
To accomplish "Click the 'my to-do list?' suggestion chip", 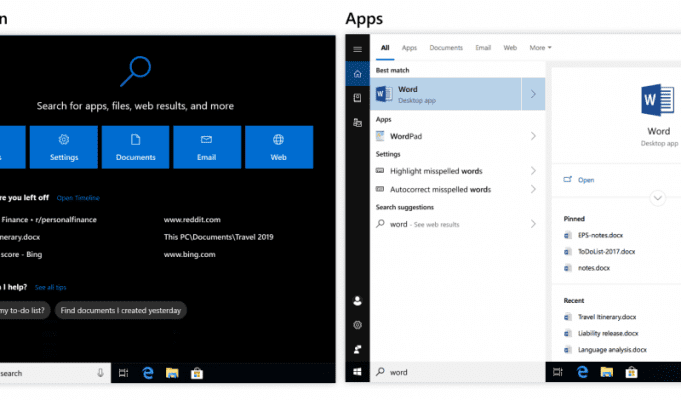I will [23, 311].
